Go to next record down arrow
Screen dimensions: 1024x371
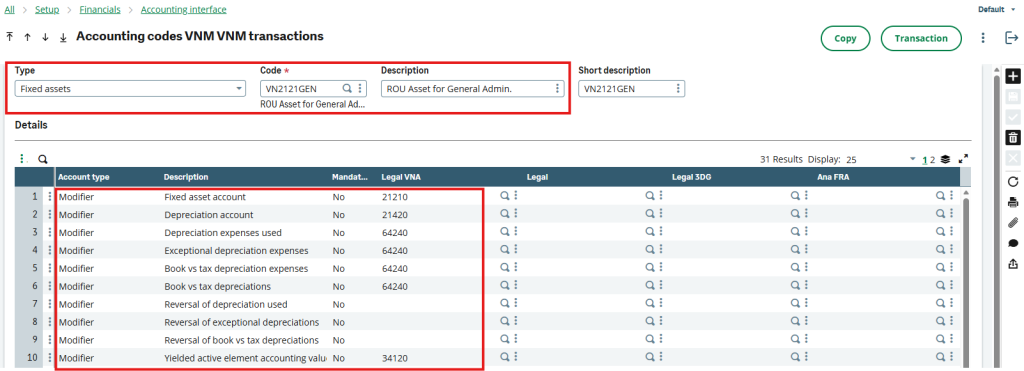(x=45, y=37)
